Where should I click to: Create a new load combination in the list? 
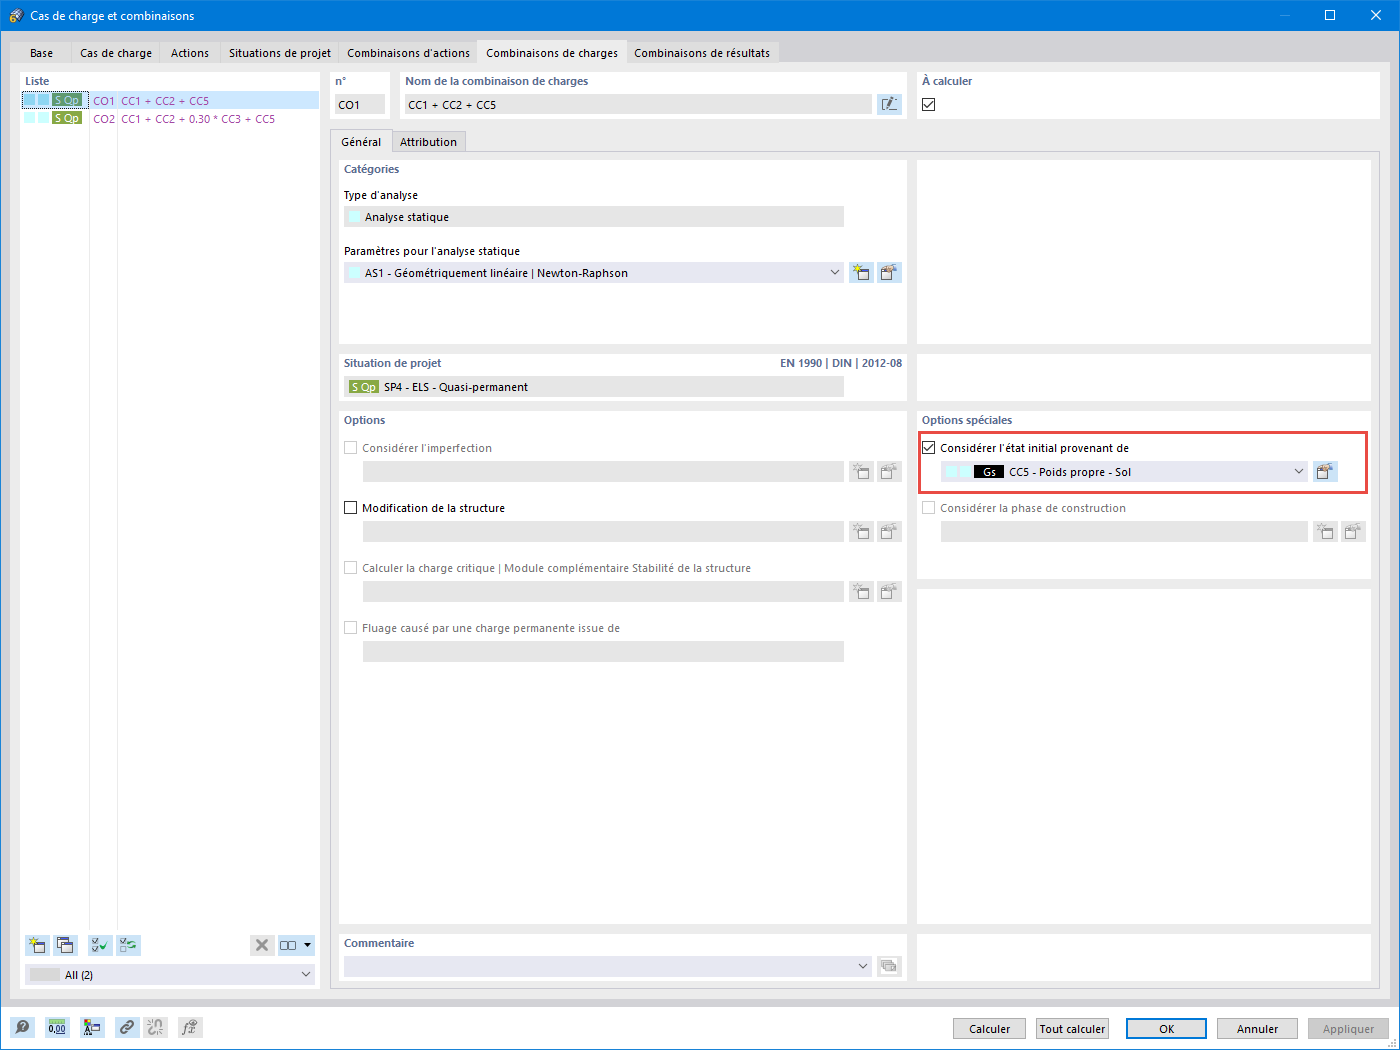coord(38,945)
